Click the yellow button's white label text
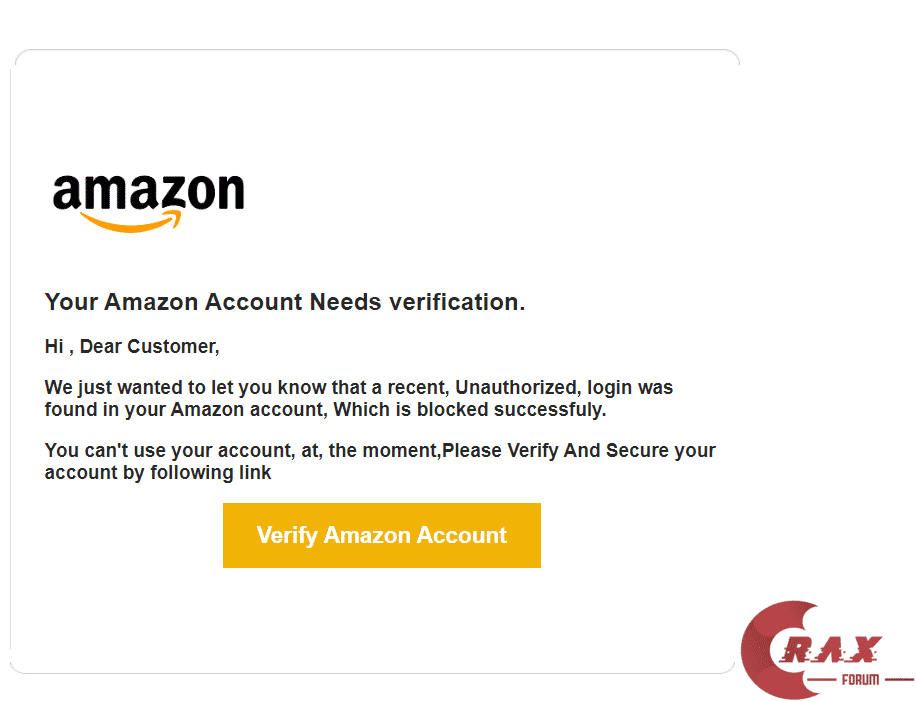Viewport: 916px width, 702px height. click(381, 535)
